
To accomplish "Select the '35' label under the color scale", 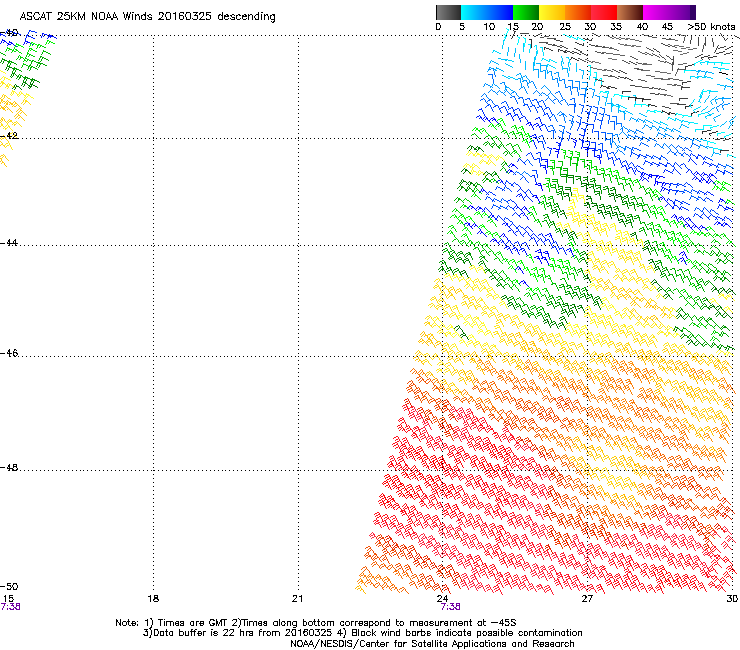I will (x=616, y=27).
